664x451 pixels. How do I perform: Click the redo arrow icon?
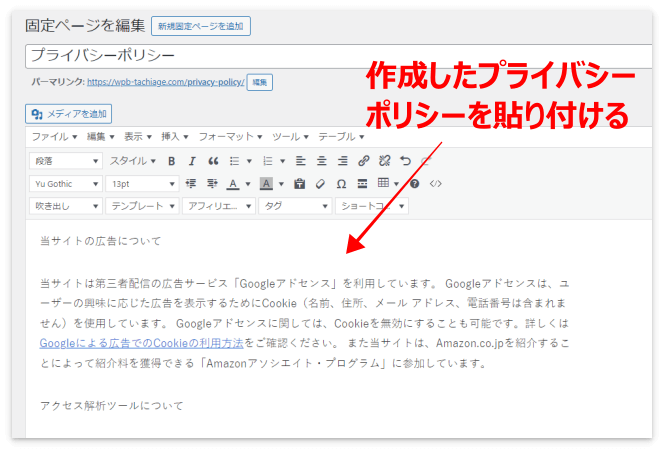click(x=426, y=161)
